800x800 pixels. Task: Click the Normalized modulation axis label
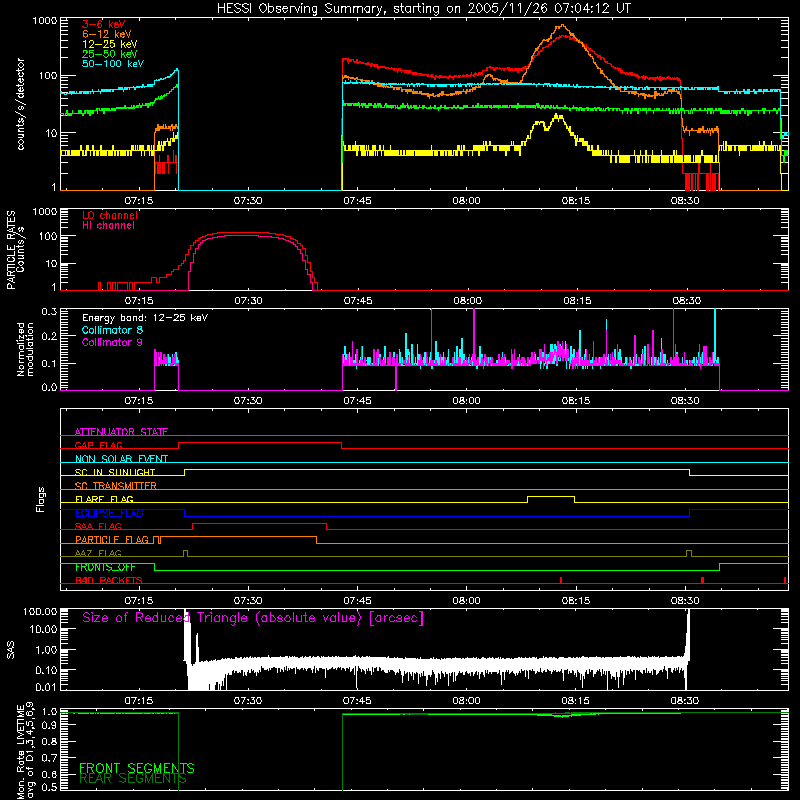(25, 349)
